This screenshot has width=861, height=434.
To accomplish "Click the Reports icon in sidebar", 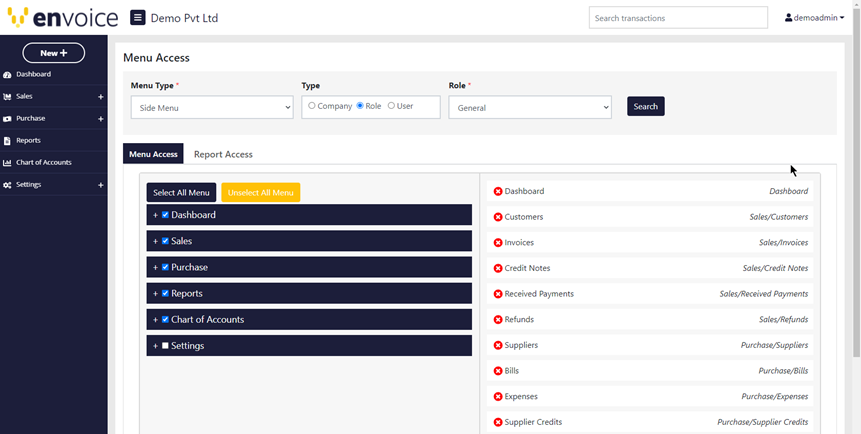I will (8, 141).
